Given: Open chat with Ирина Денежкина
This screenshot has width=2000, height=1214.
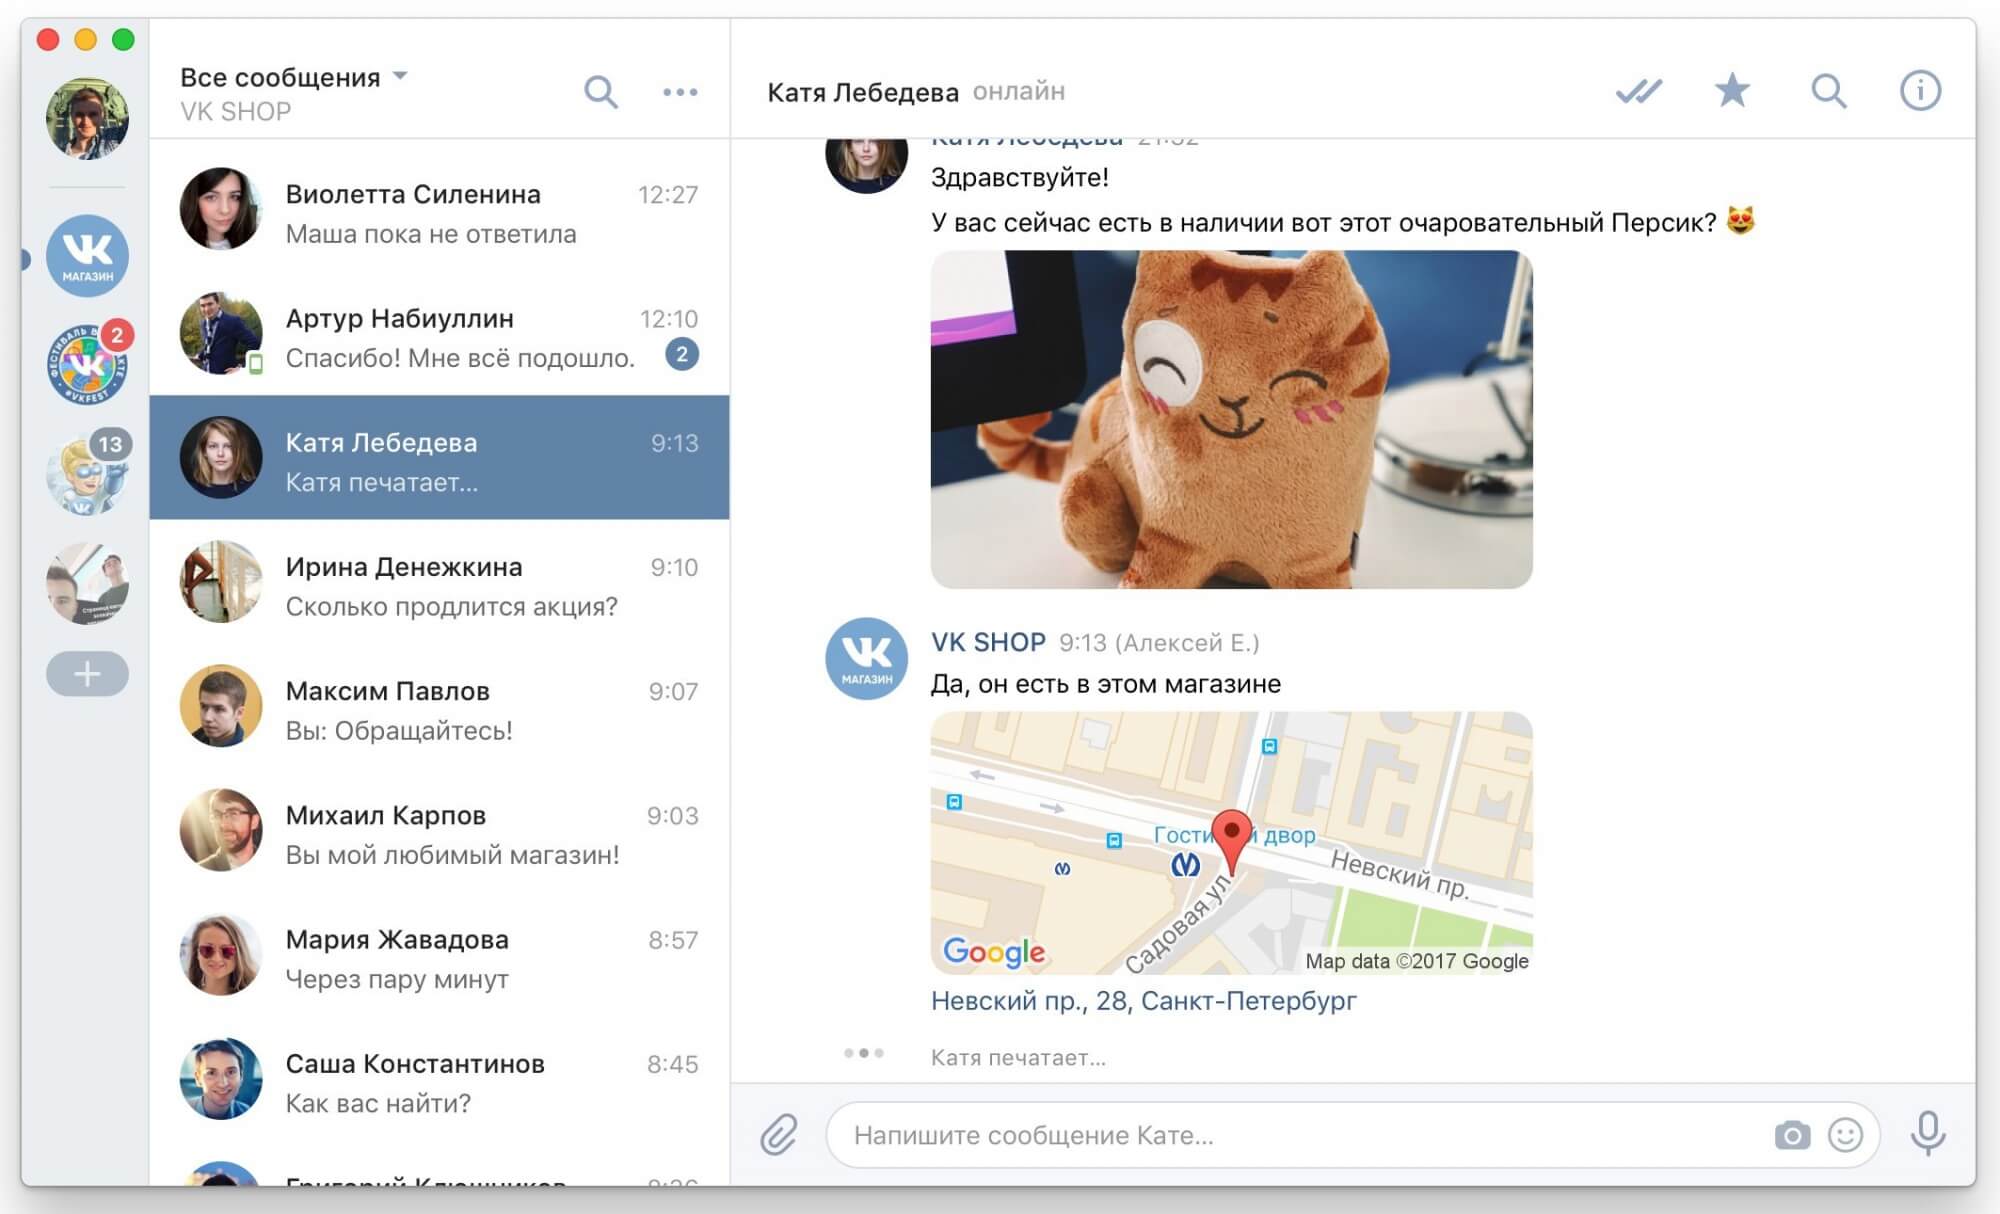Looking at the screenshot, I should tap(439, 585).
